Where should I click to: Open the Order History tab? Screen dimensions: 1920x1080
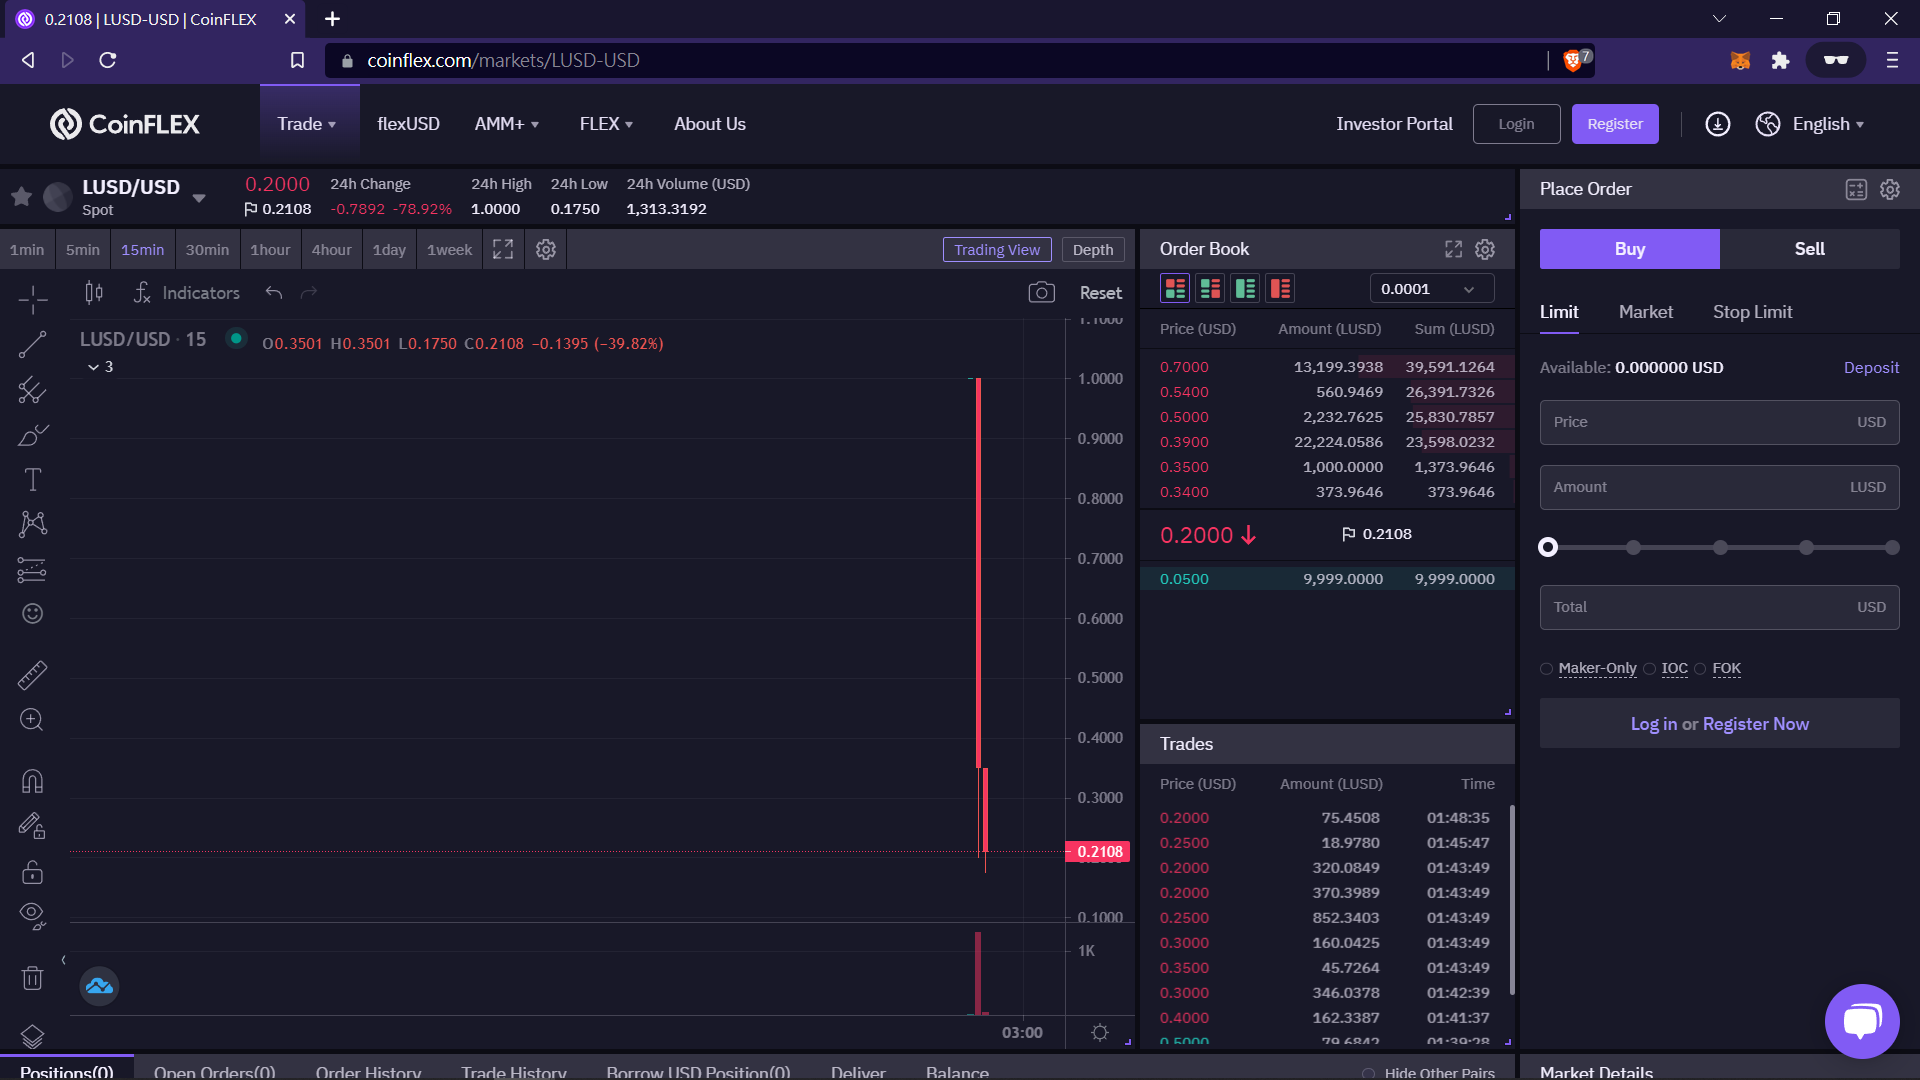(368, 1072)
